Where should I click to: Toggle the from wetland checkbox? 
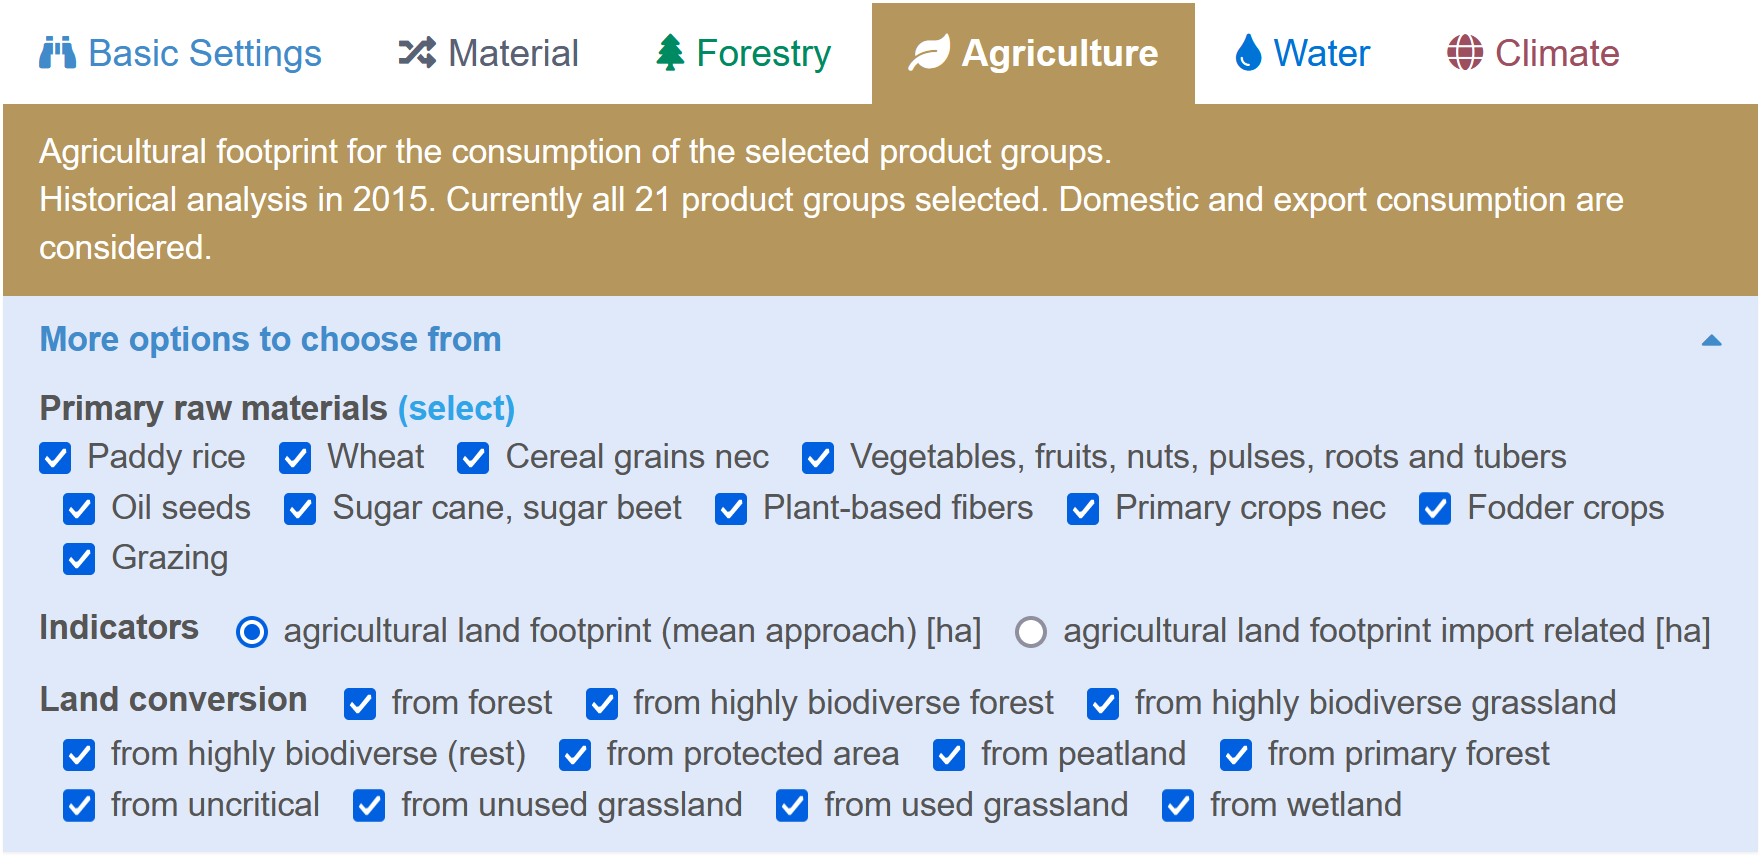[1178, 806]
